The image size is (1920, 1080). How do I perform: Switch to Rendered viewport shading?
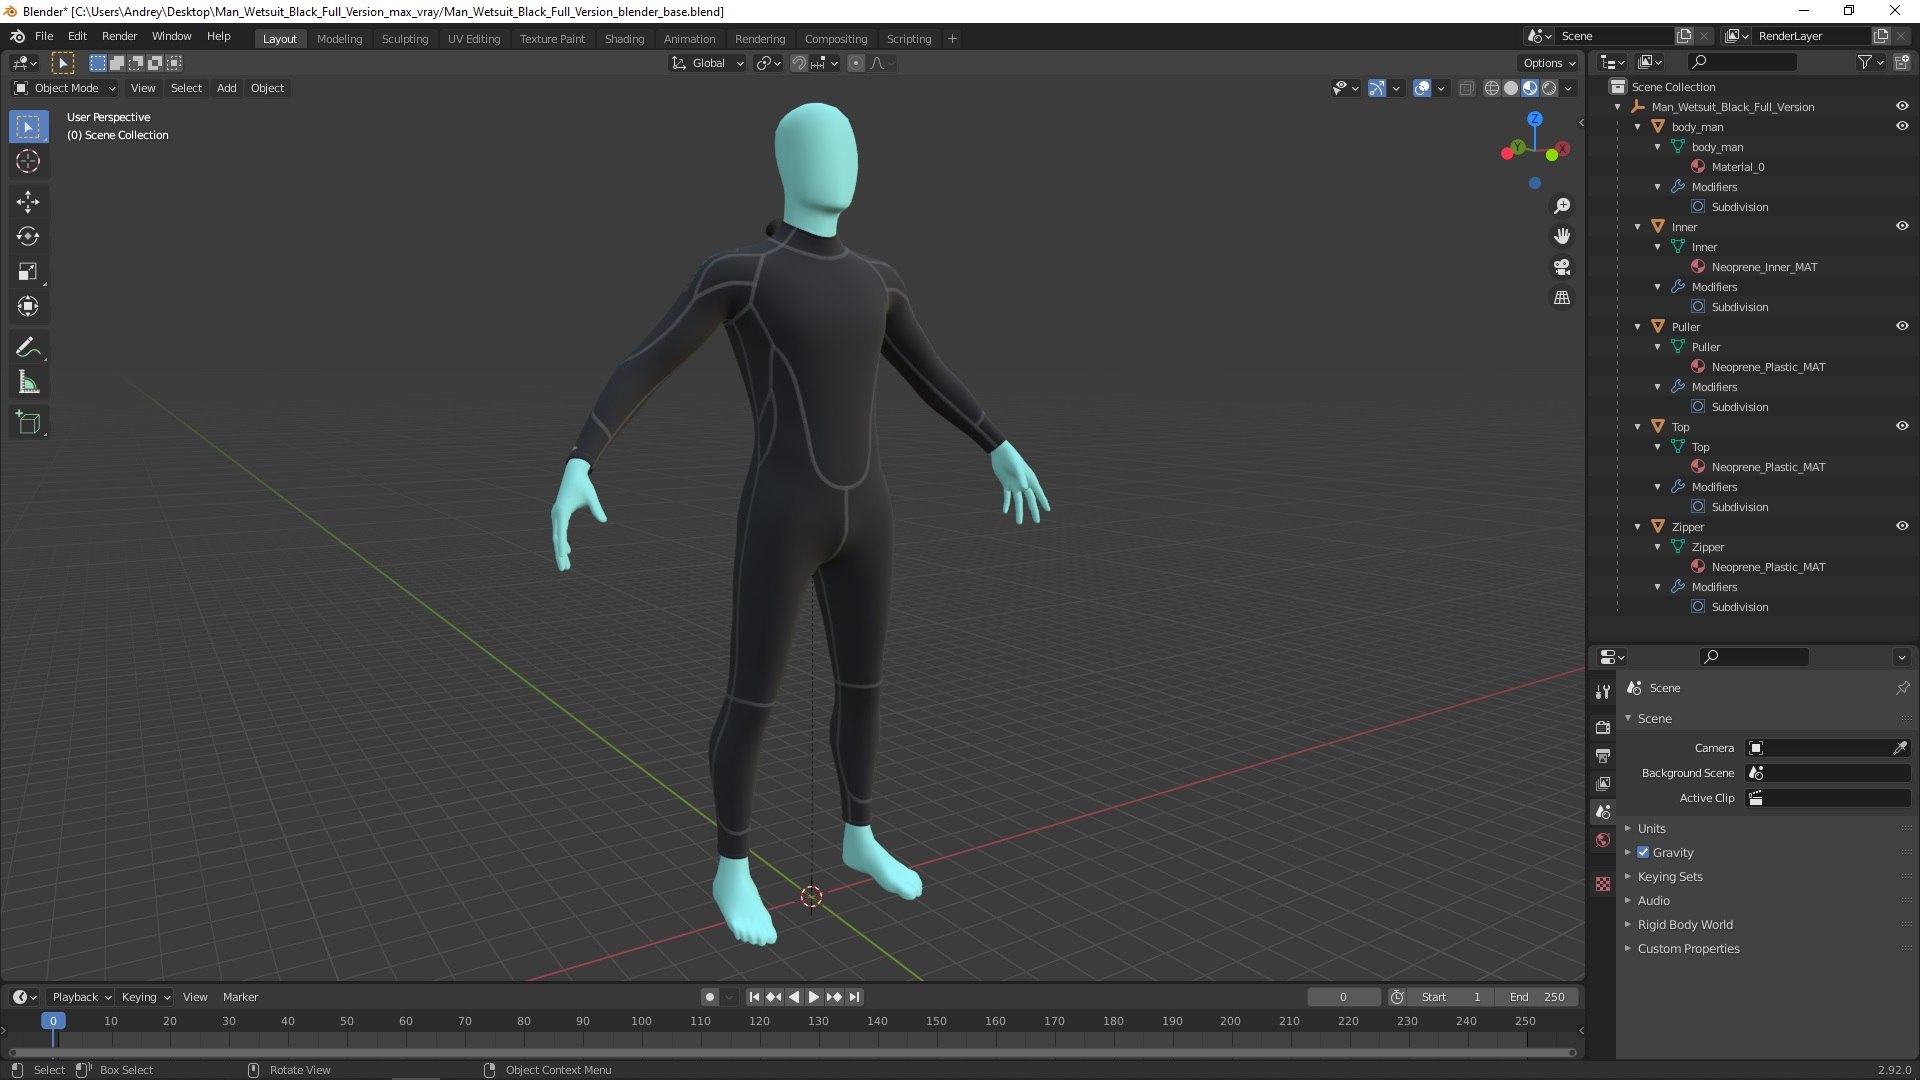[x=1549, y=88]
